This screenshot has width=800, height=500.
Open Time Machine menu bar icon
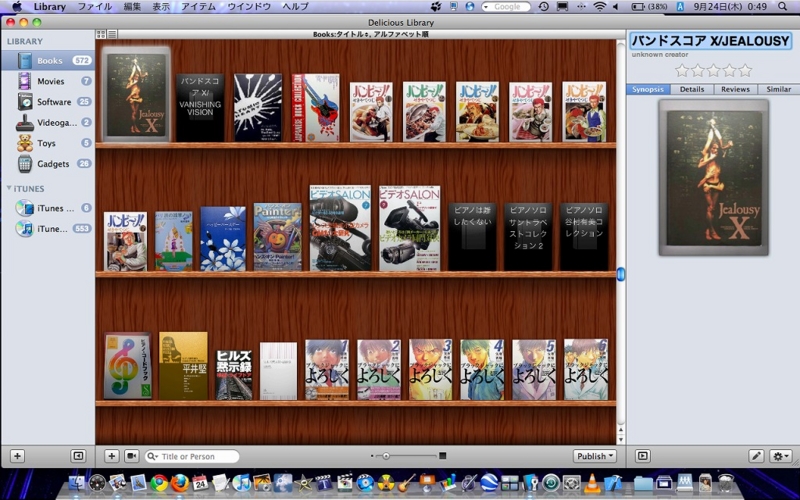click(x=543, y=7)
